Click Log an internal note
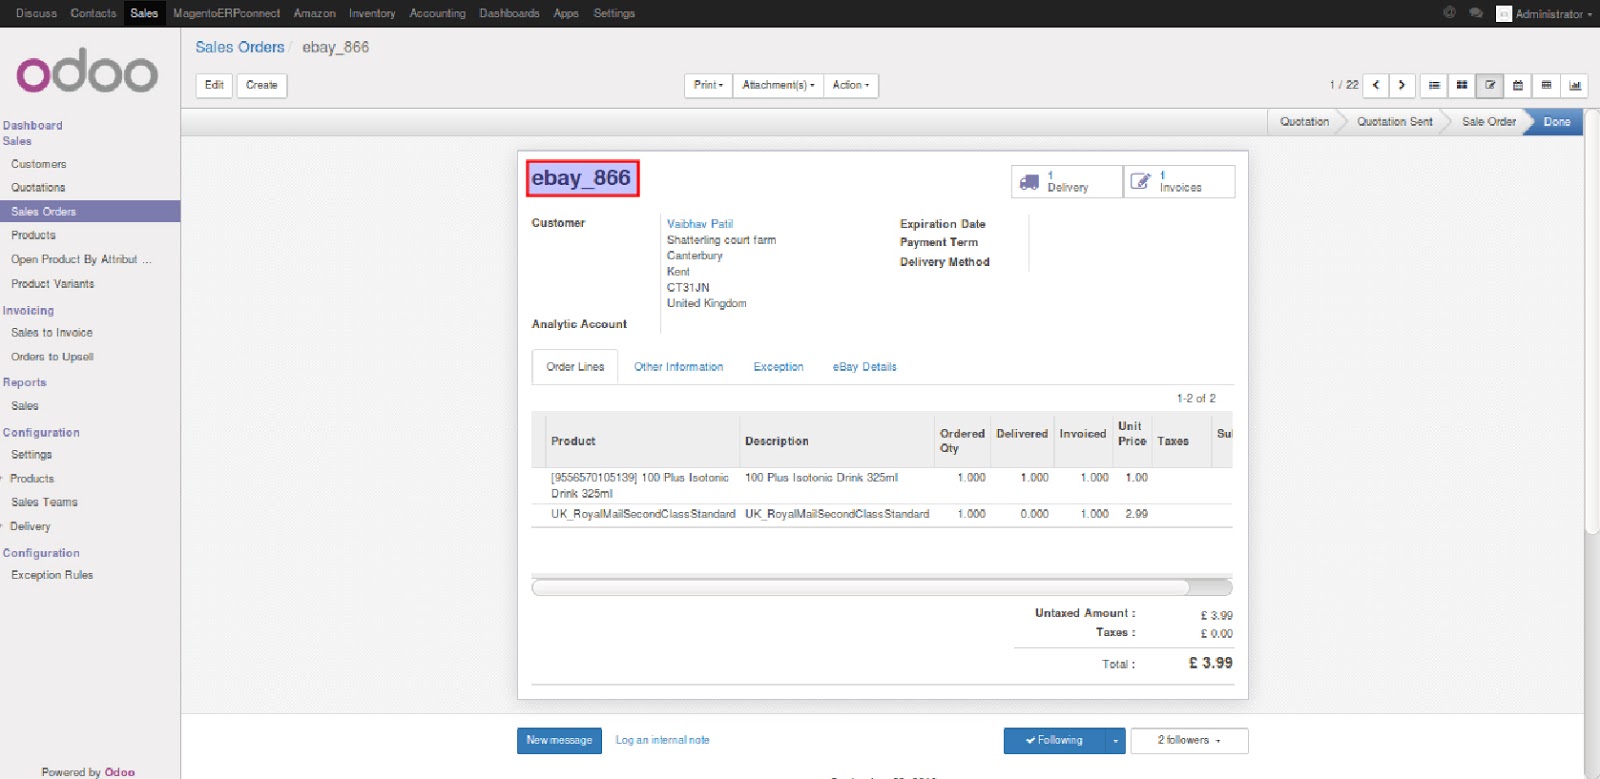 pos(662,741)
